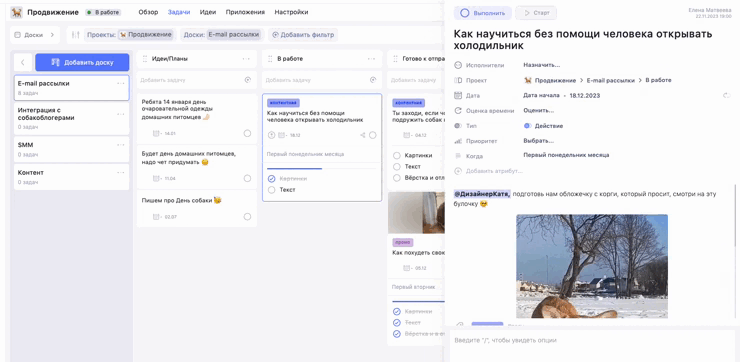Click the timer icon on the холодильник card
The height and width of the screenshot is (362, 740).
(271, 135)
